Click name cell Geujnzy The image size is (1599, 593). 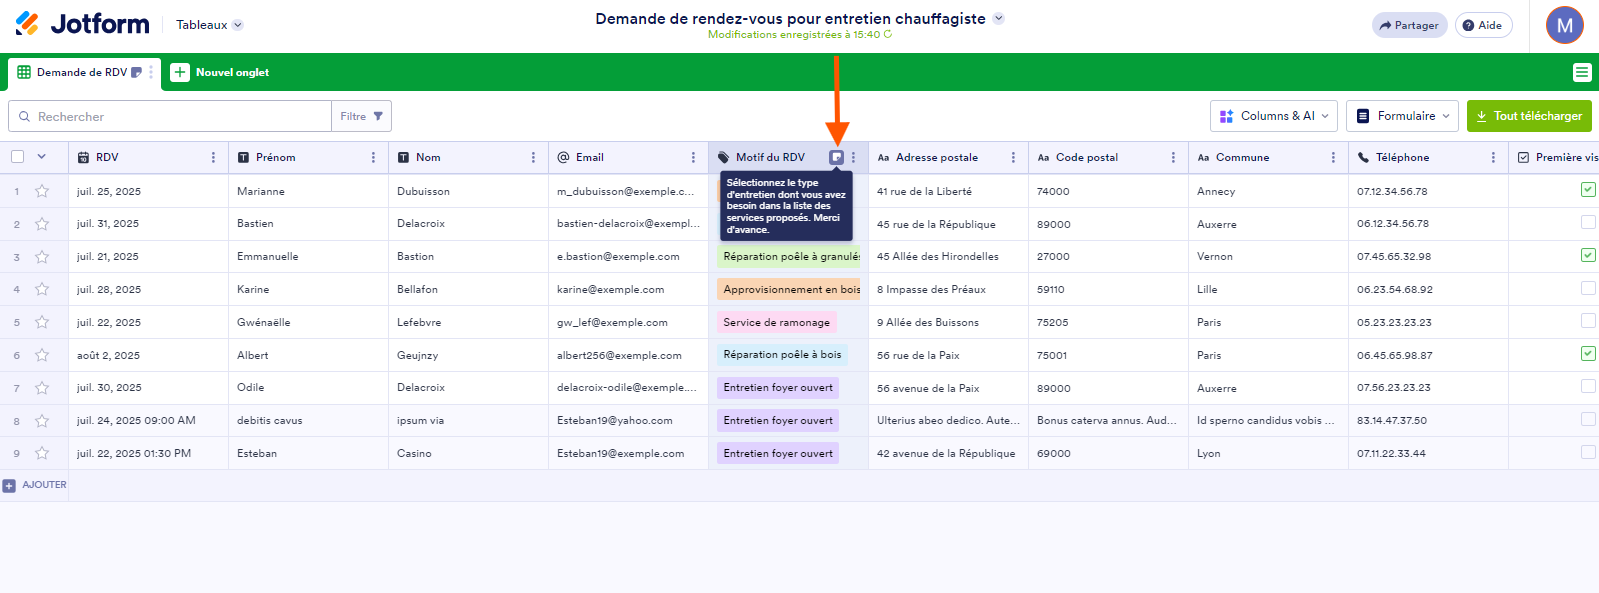[468, 355]
